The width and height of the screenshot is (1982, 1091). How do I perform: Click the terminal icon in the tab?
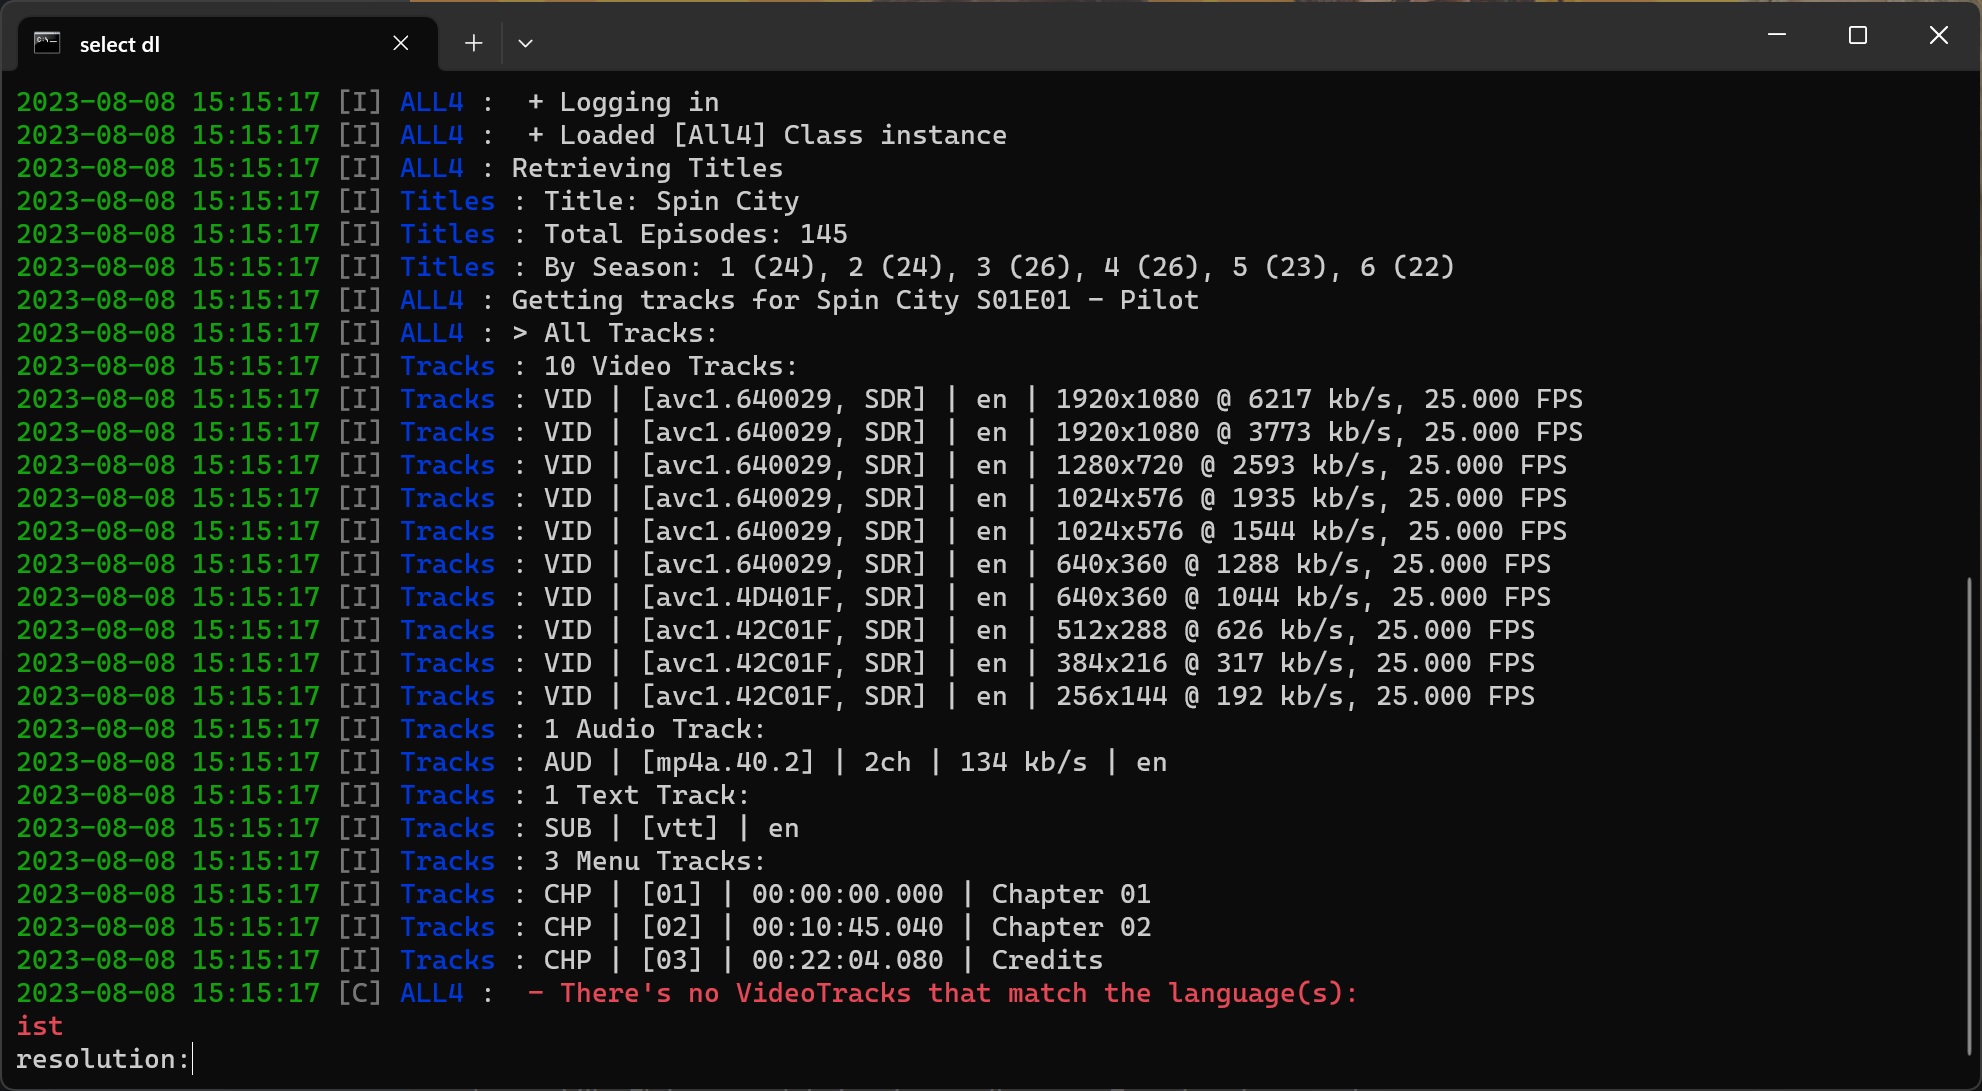point(47,43)
